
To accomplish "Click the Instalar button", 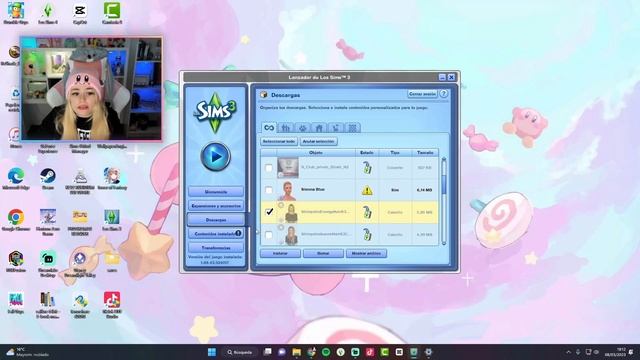I will coord(280,253).
